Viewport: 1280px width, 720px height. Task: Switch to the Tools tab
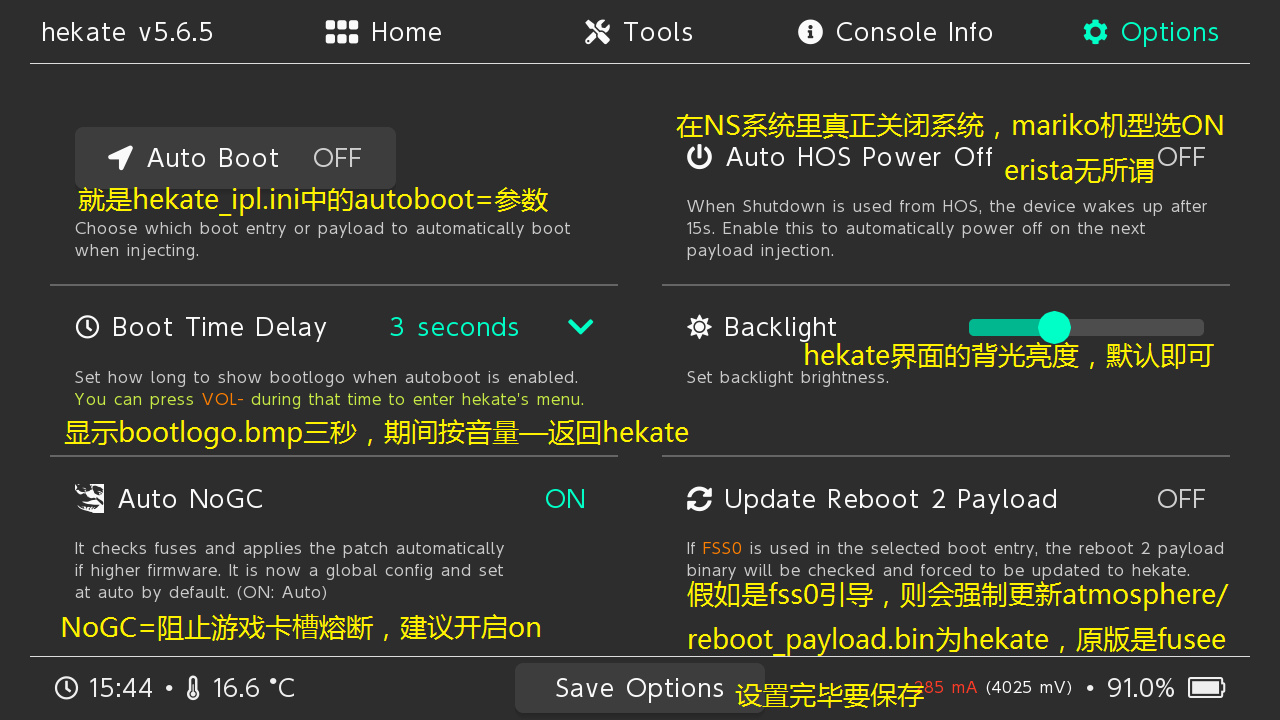click(x=639, y=32)
